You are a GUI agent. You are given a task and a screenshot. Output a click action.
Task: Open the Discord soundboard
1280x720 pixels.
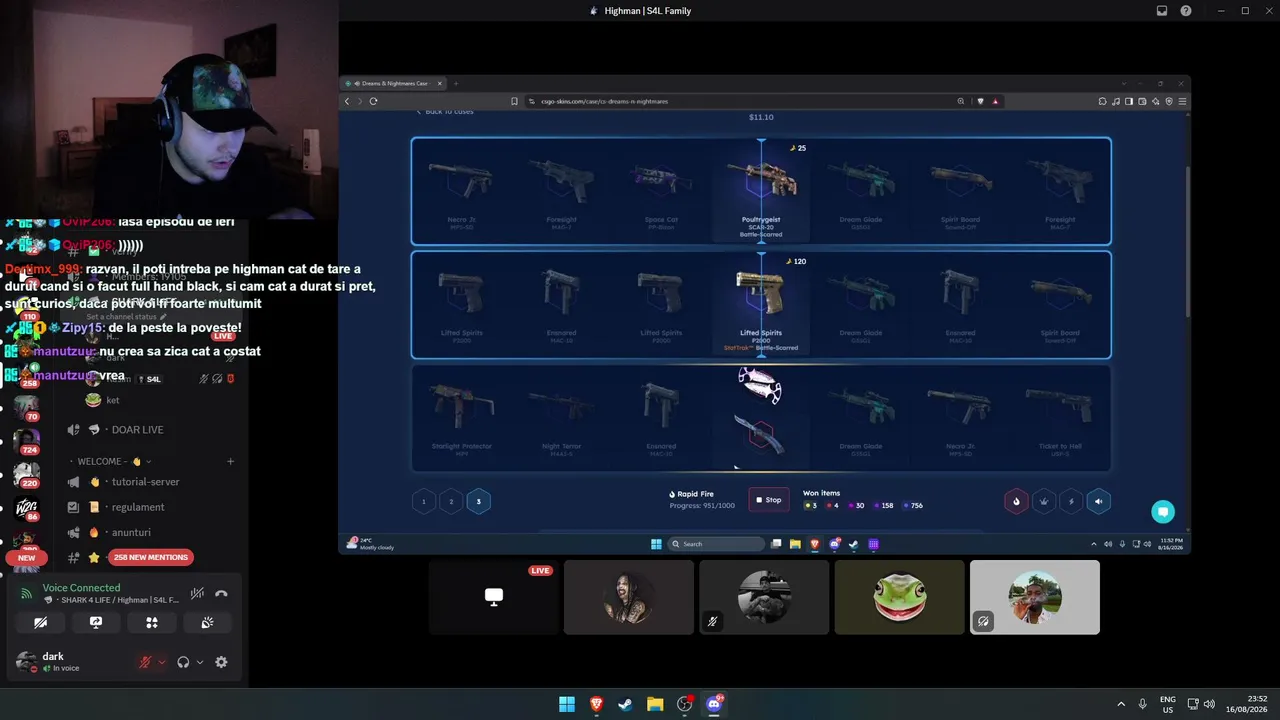(207, 622)
